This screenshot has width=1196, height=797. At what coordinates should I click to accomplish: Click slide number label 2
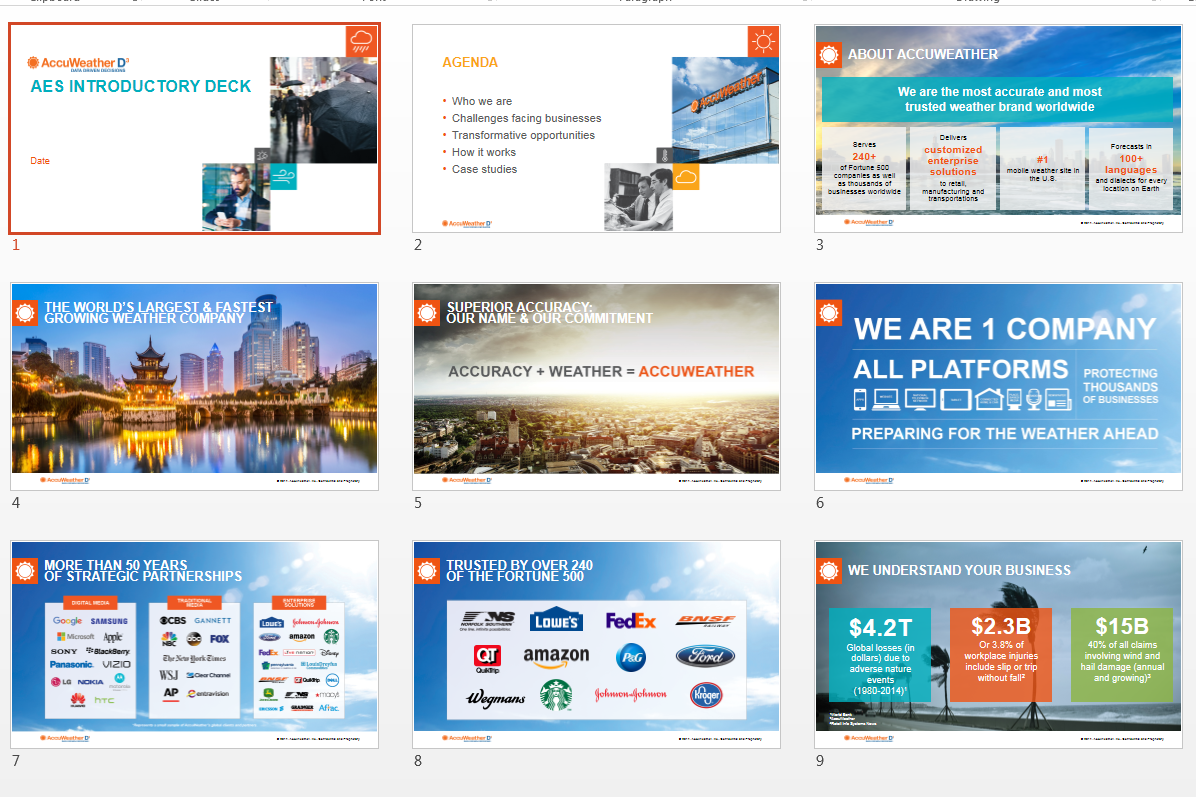pos(418,245)
